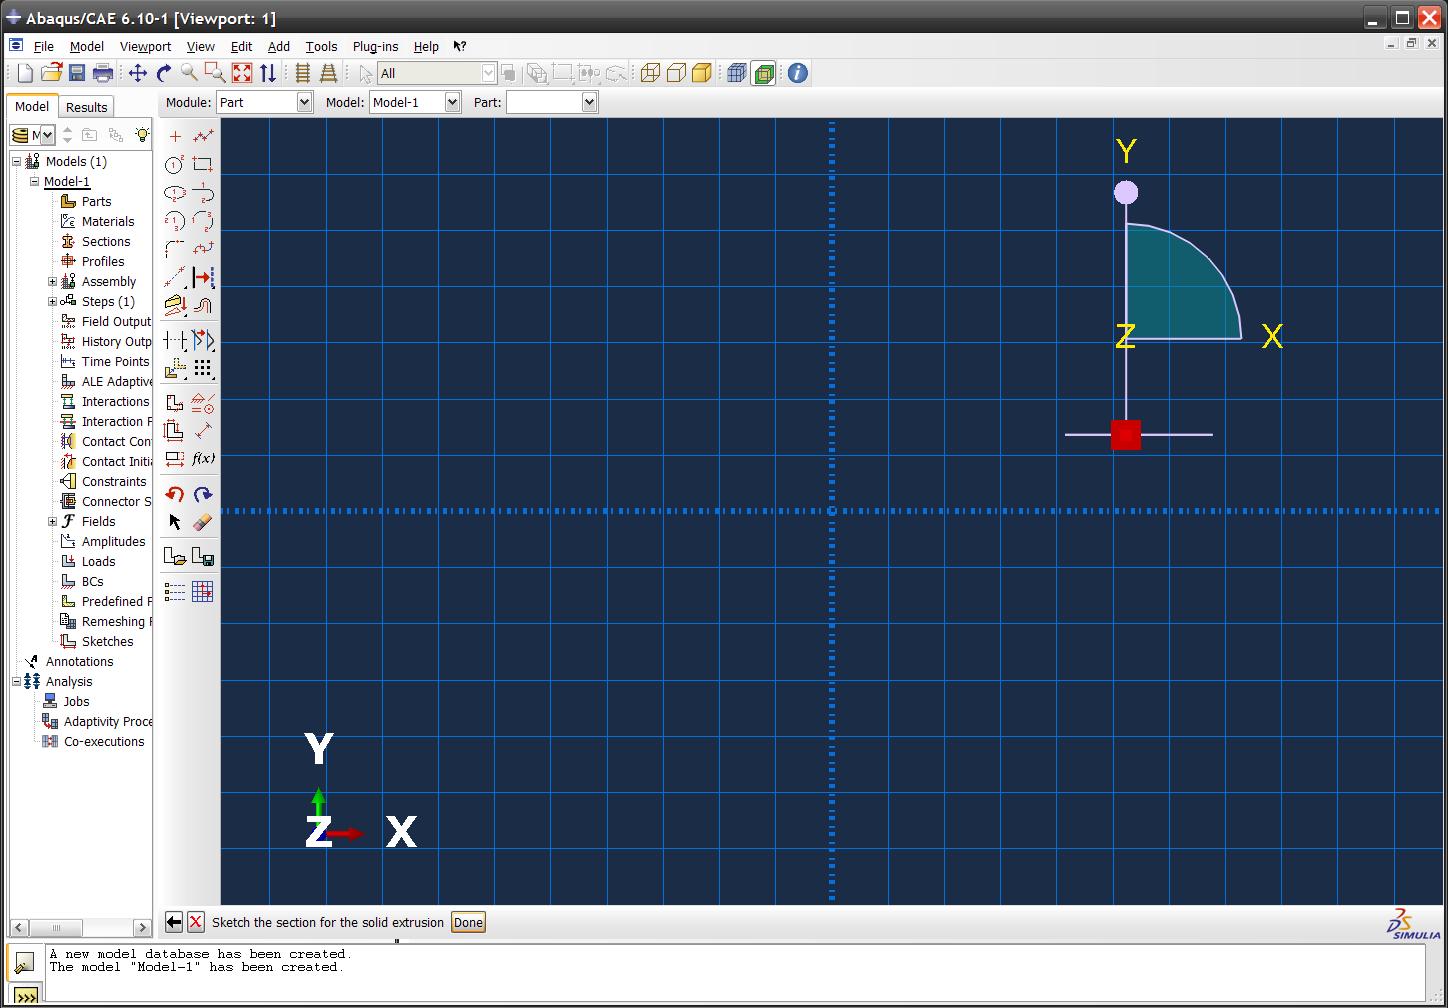1448x1008 pixels.
Task: Toggle hidden line render style
Action: 676,73
